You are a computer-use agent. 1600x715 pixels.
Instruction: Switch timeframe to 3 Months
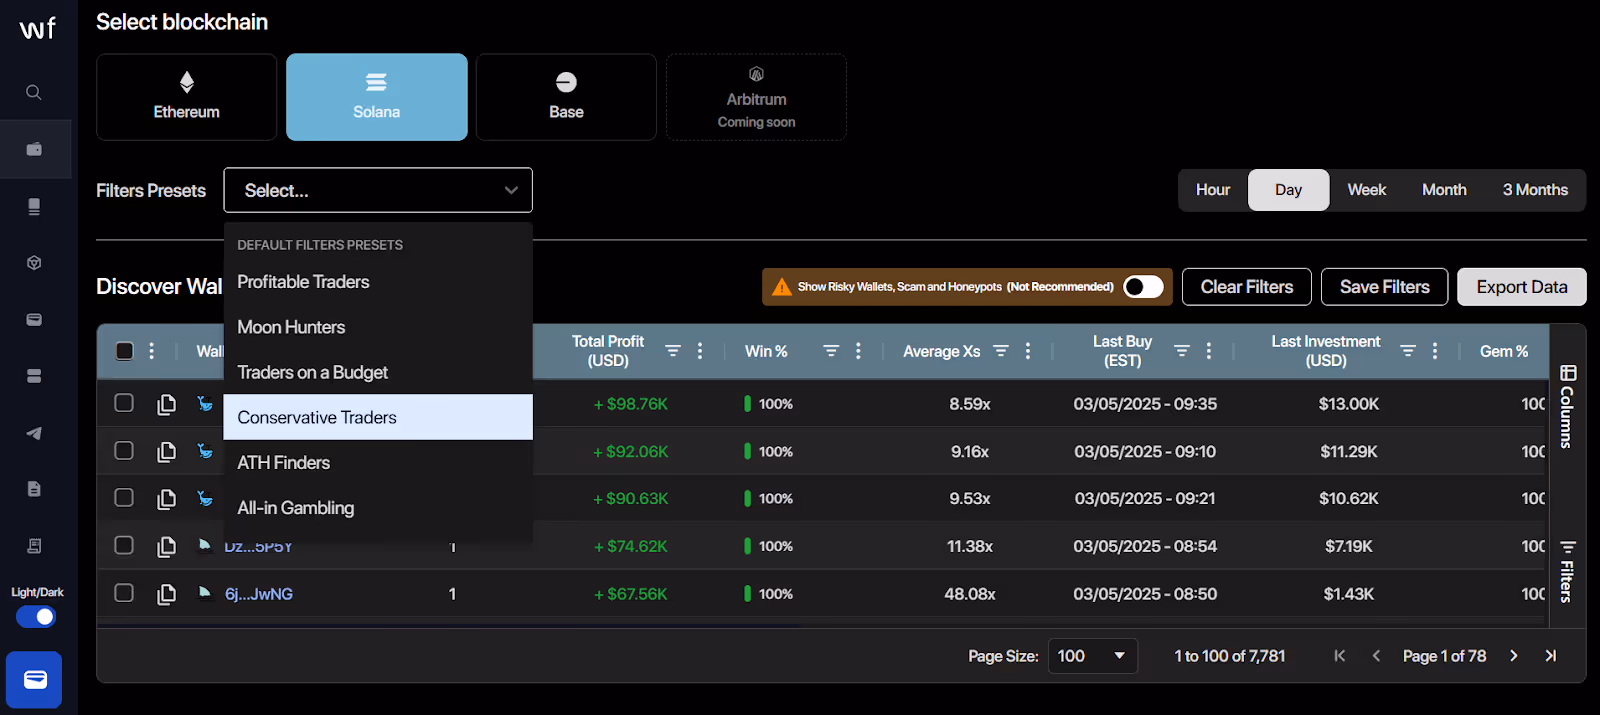pyautogui.click(x=1535, y=190)
